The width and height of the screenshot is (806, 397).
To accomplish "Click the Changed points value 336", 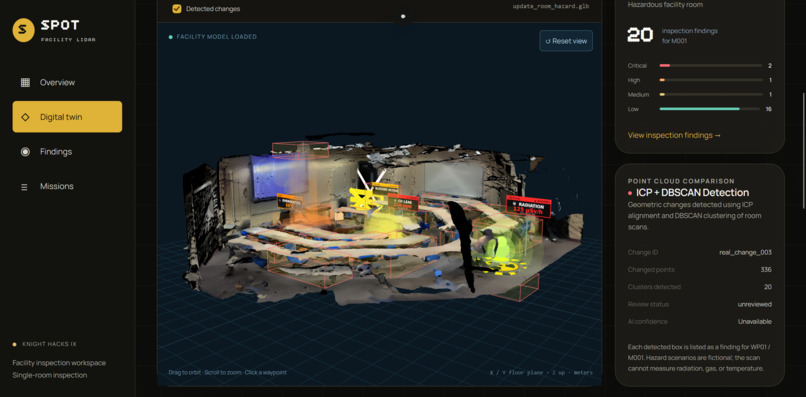I will (766, 270).
